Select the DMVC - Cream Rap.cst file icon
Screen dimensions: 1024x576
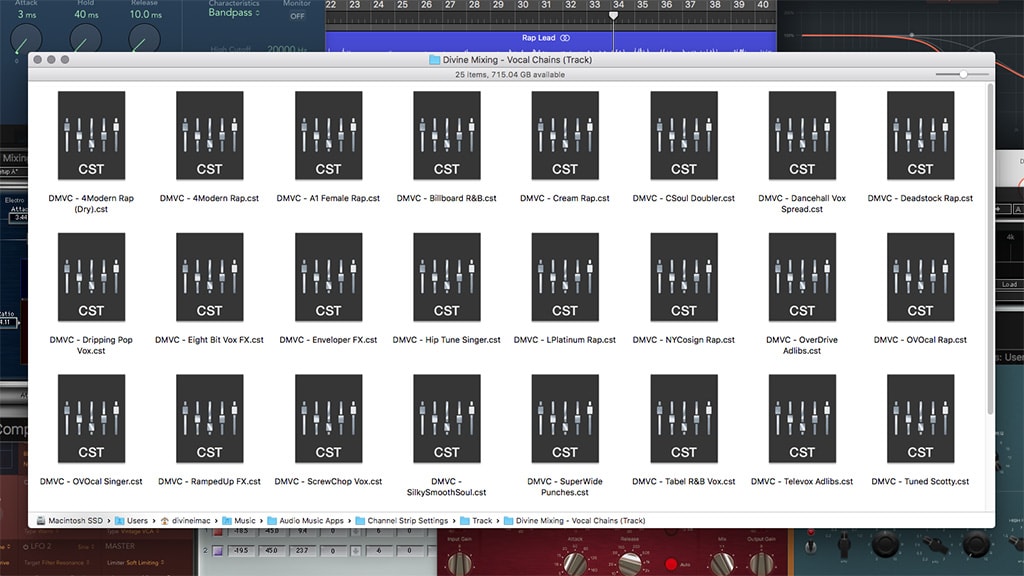point(565,135)
